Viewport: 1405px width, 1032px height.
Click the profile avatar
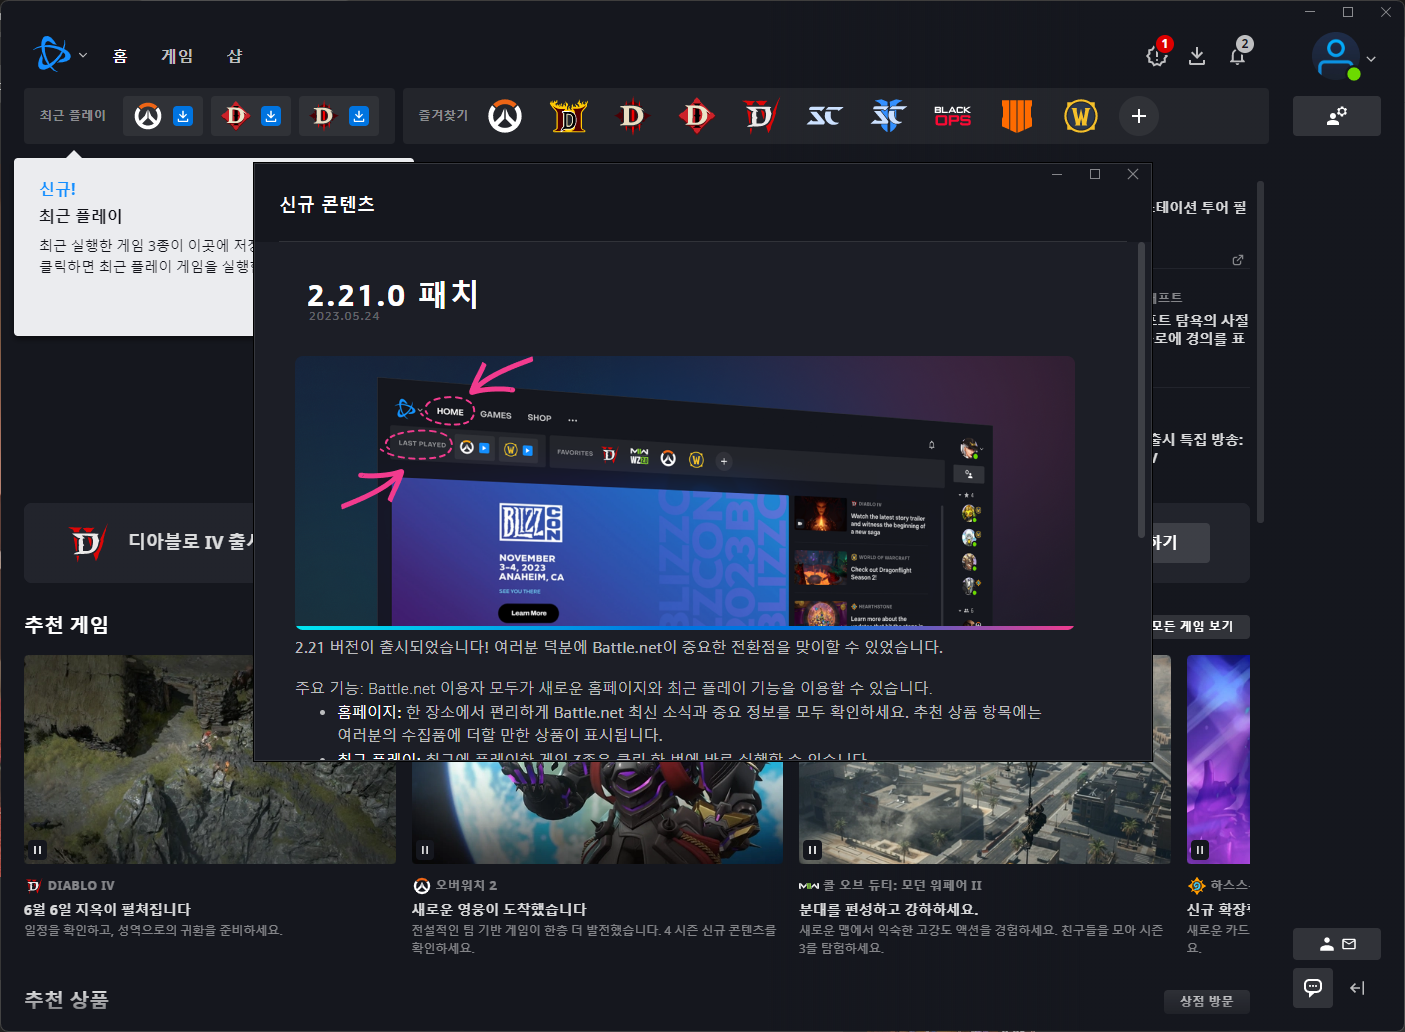(x=1336, y=57)
